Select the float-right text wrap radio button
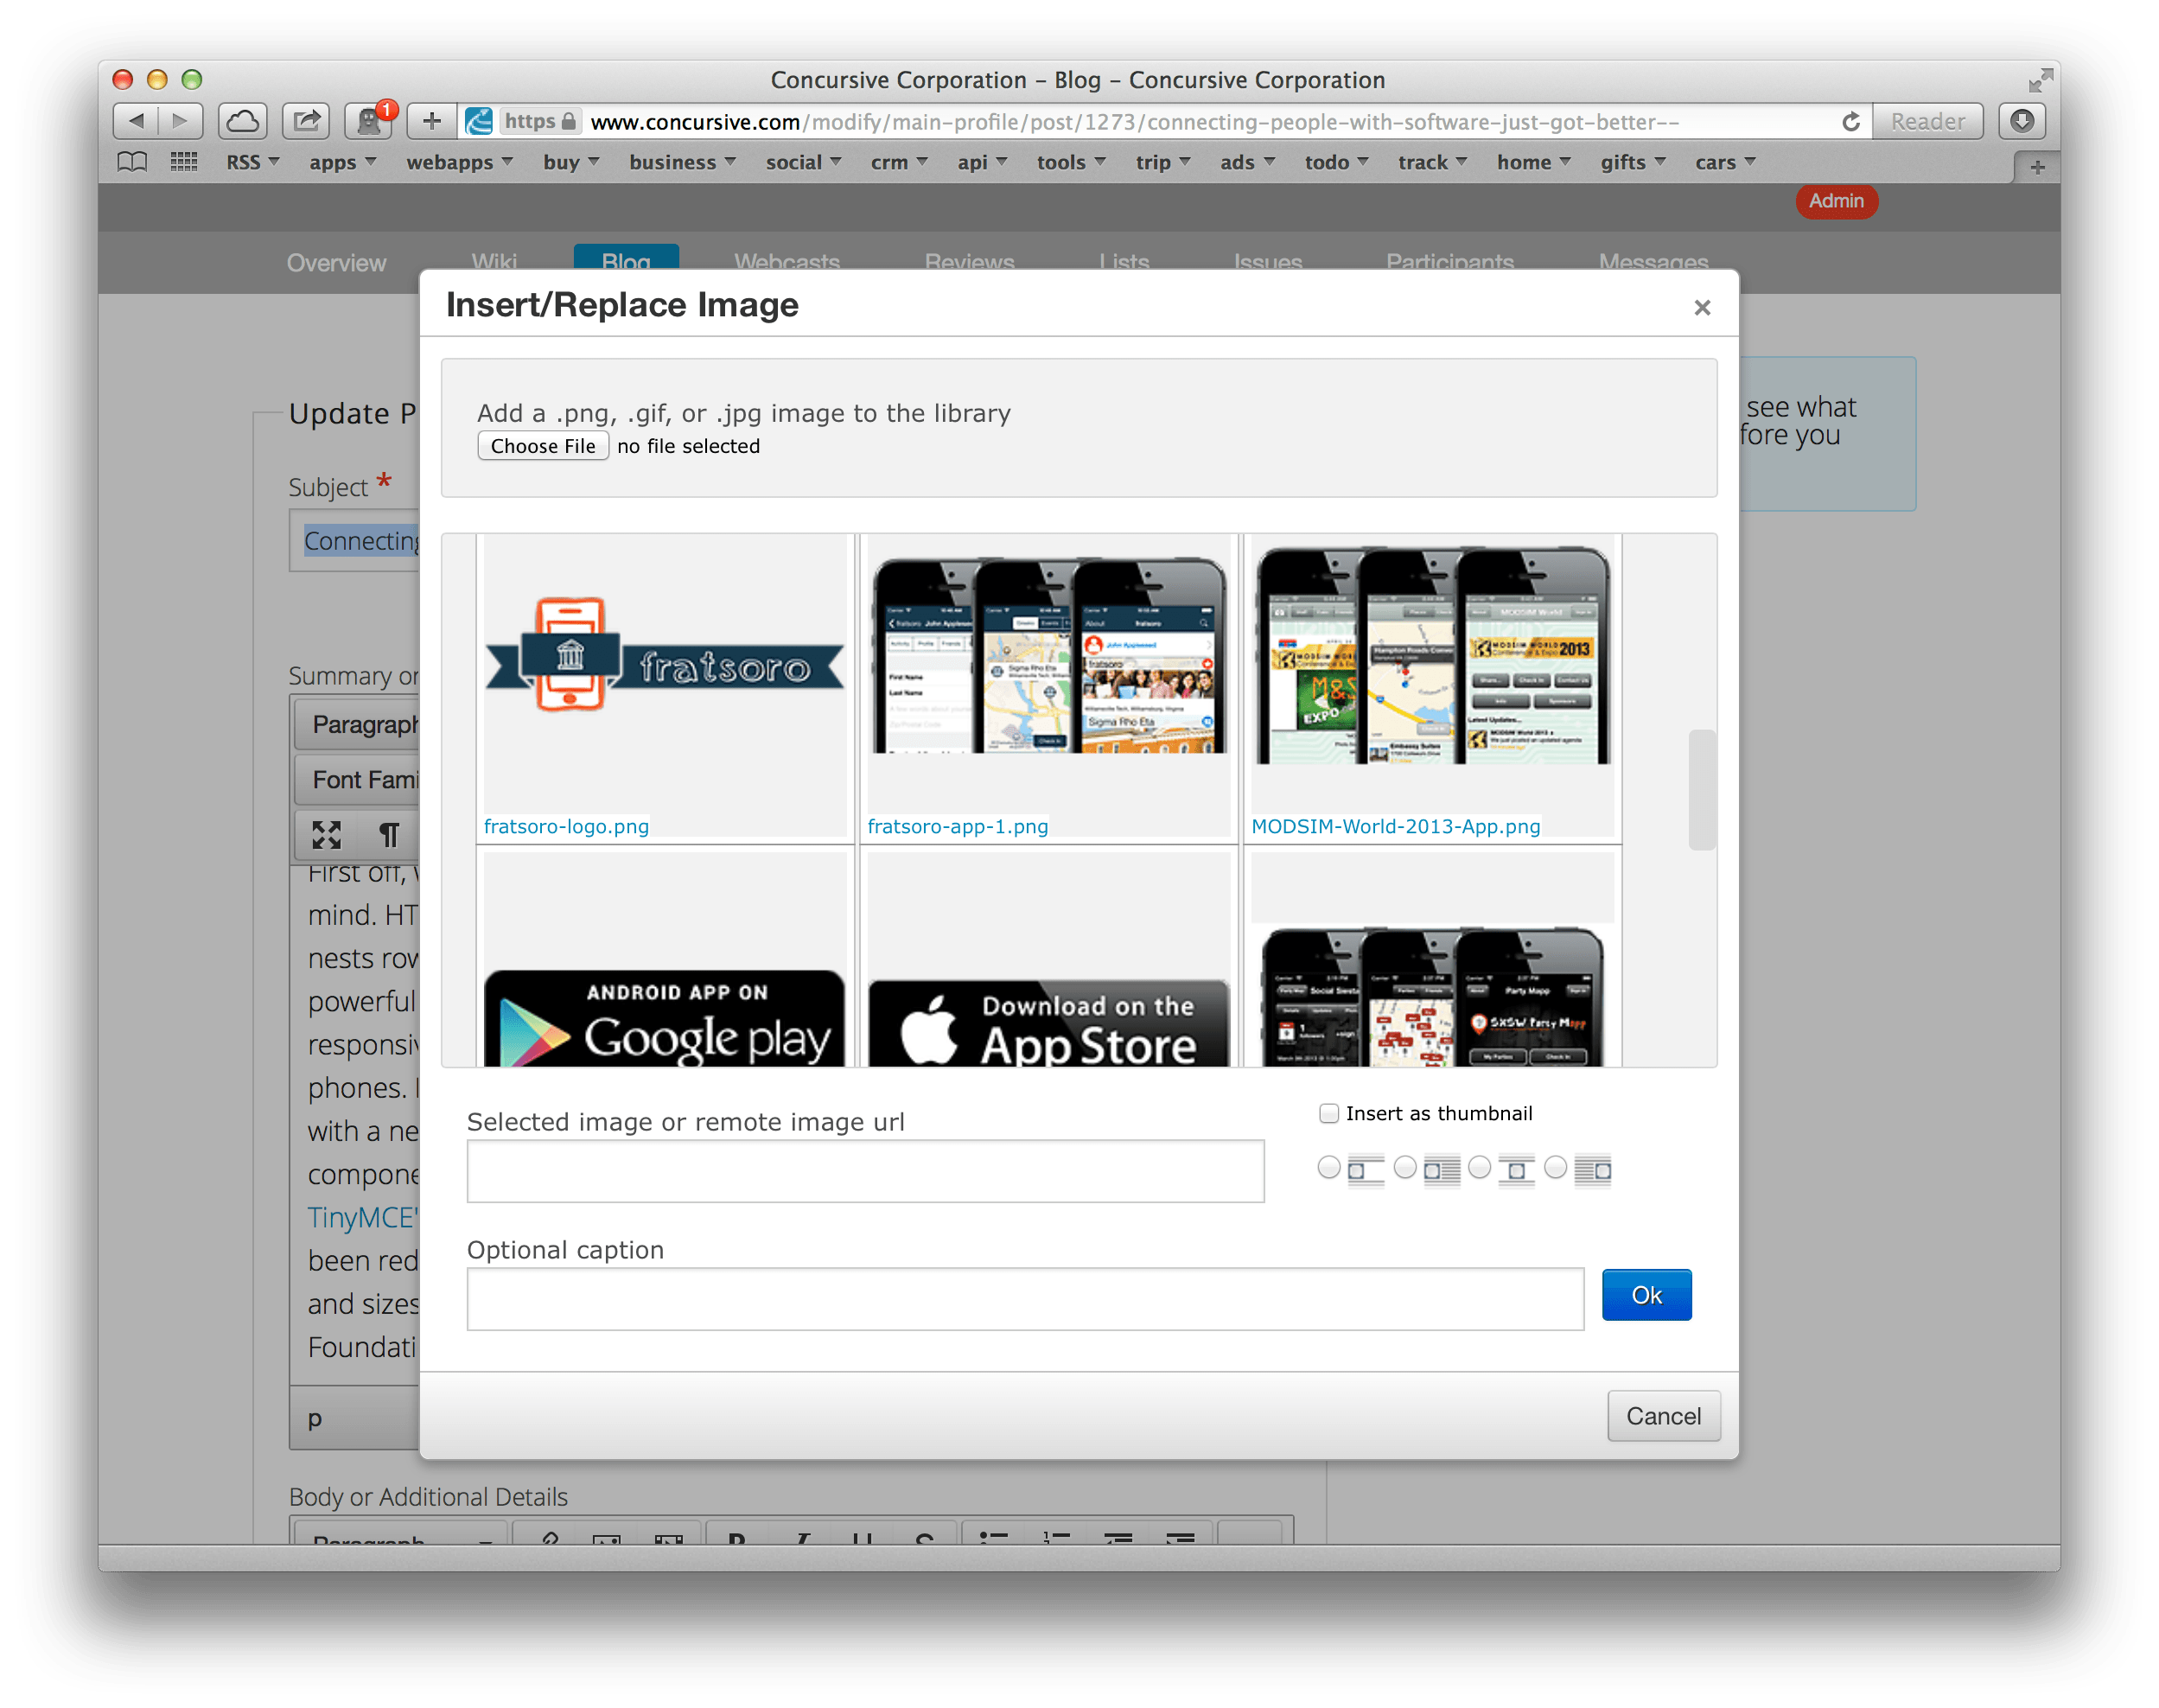 coord(1555,1167)
